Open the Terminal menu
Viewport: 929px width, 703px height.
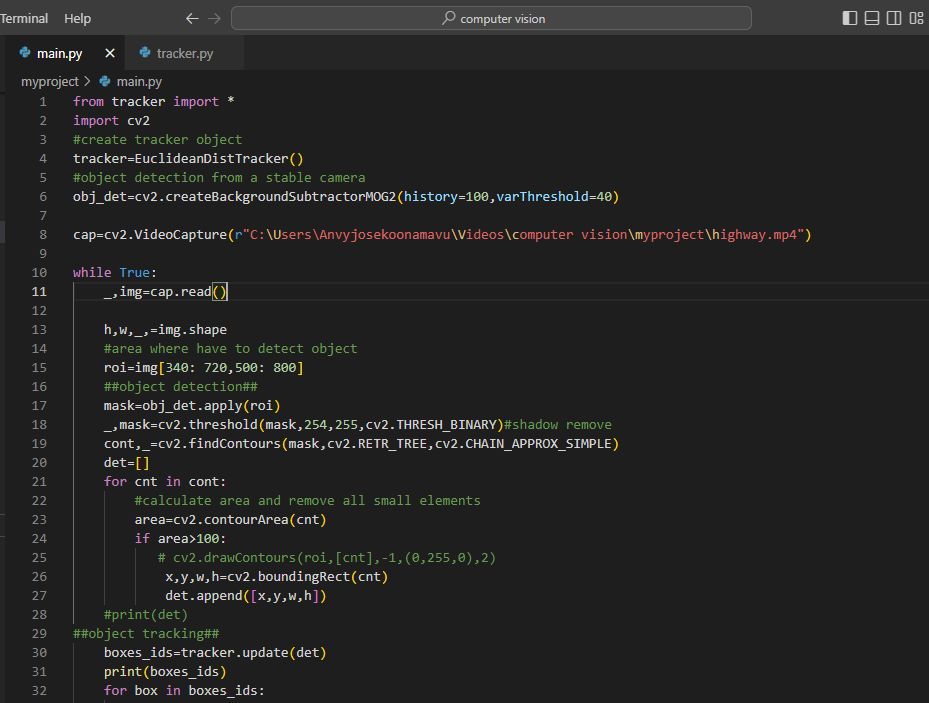[24, 18]
